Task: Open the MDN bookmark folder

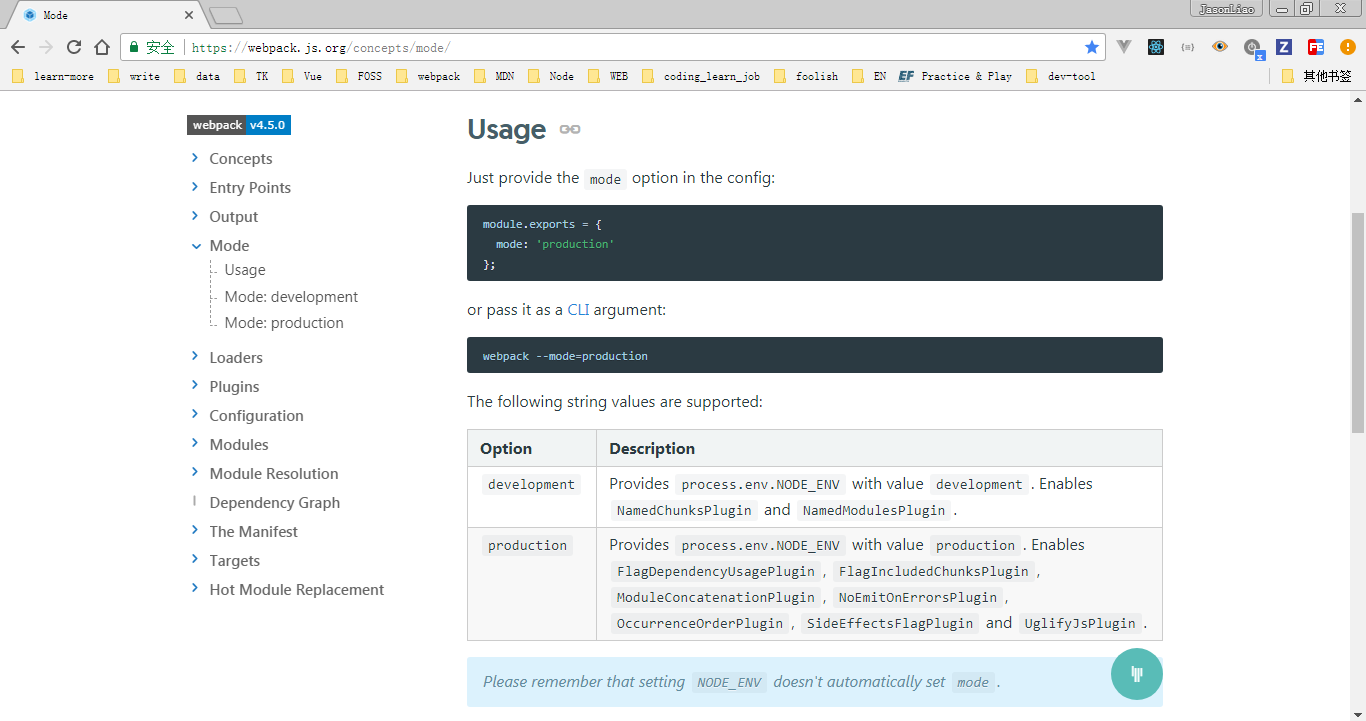Action: [495, 76]
